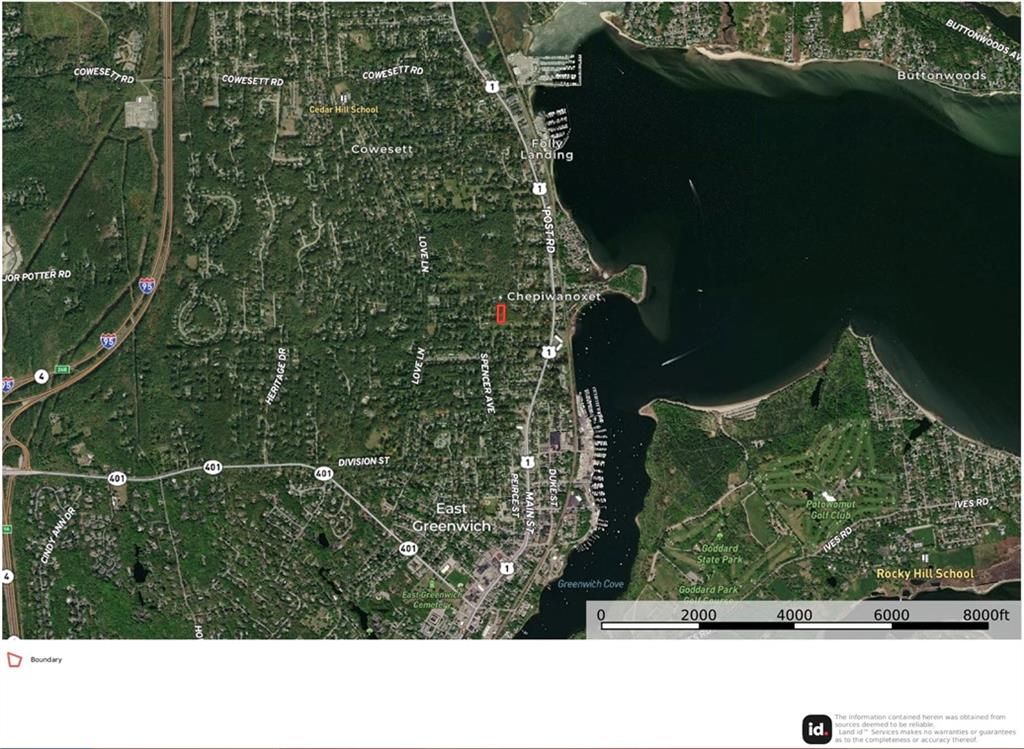
Task: Click the East Greenwich town label
Action: coord(451,517)
